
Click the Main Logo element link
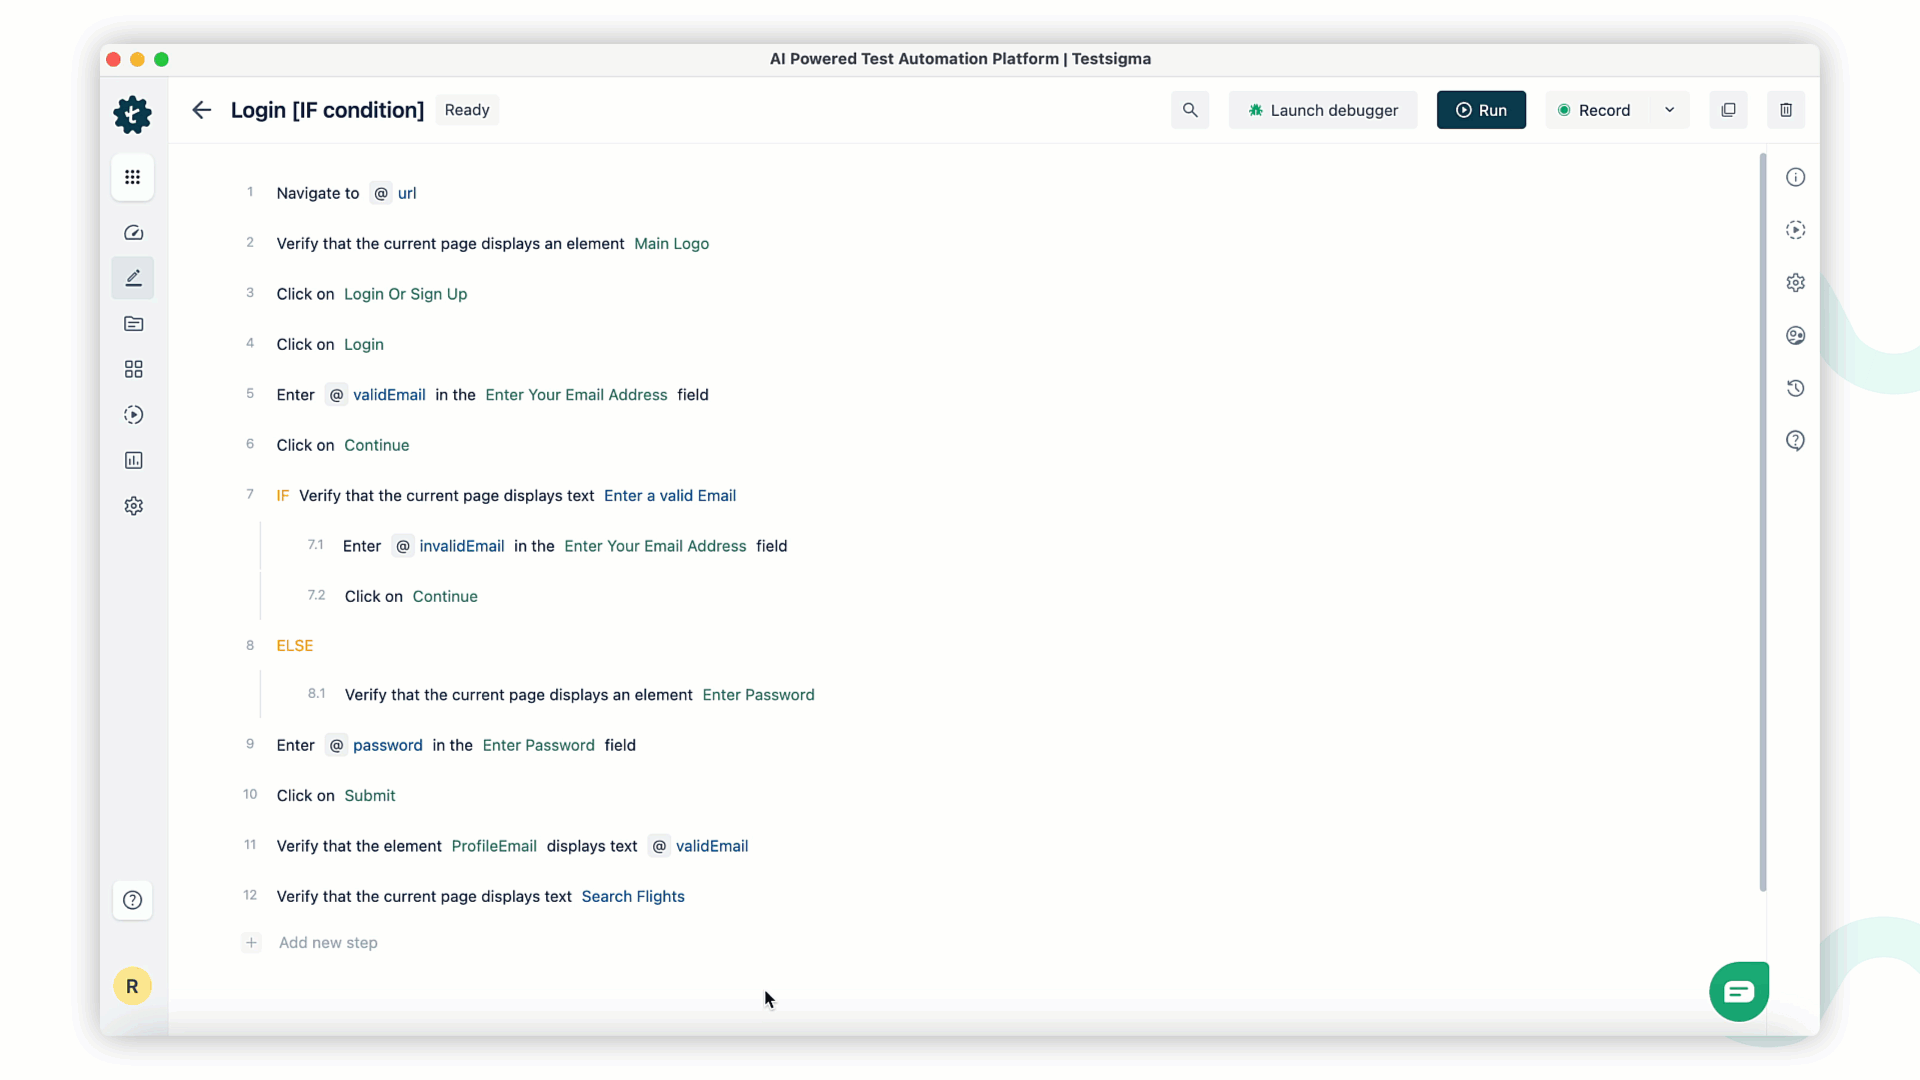(671, 244)
